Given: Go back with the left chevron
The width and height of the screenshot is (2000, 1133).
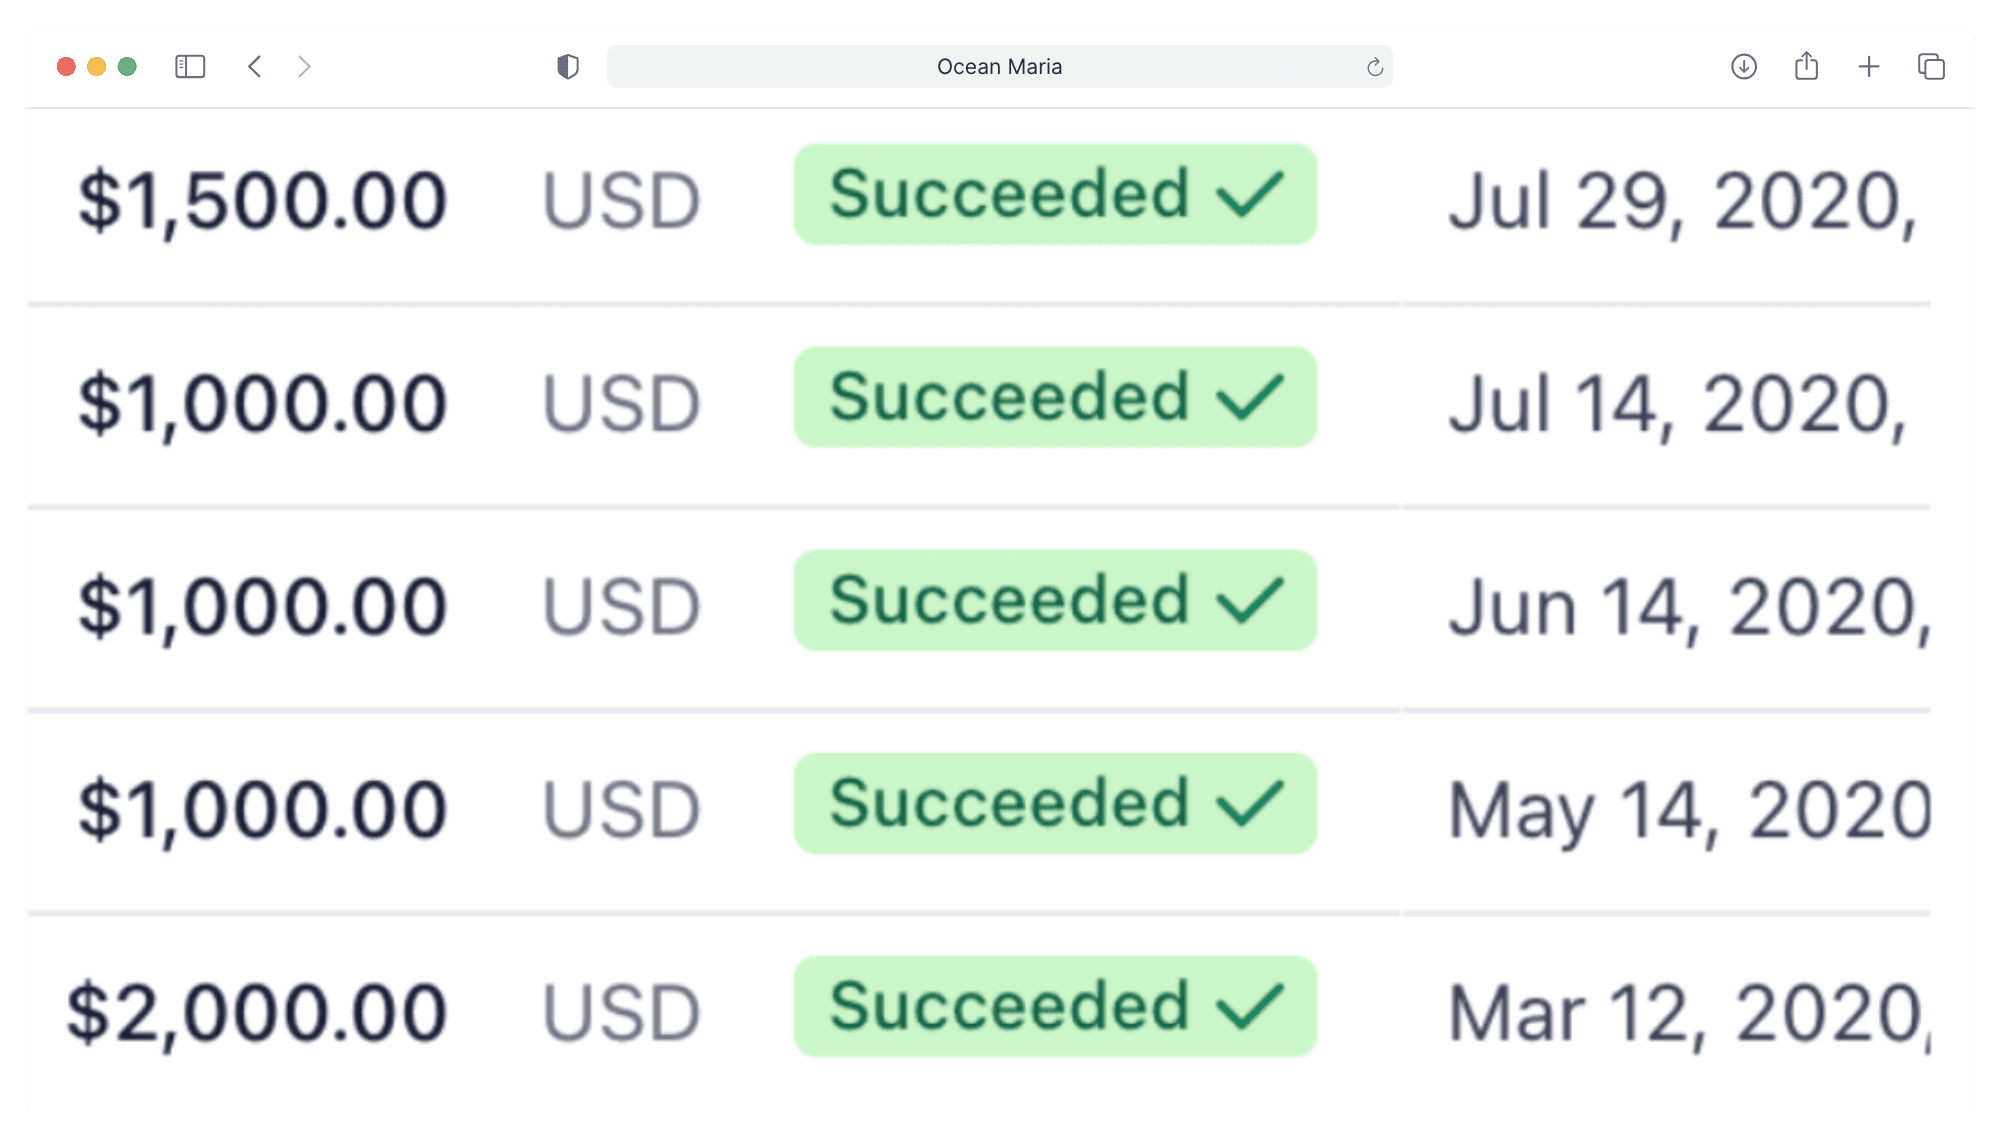Looking at the screenshot, I should (x=255, y=67).
